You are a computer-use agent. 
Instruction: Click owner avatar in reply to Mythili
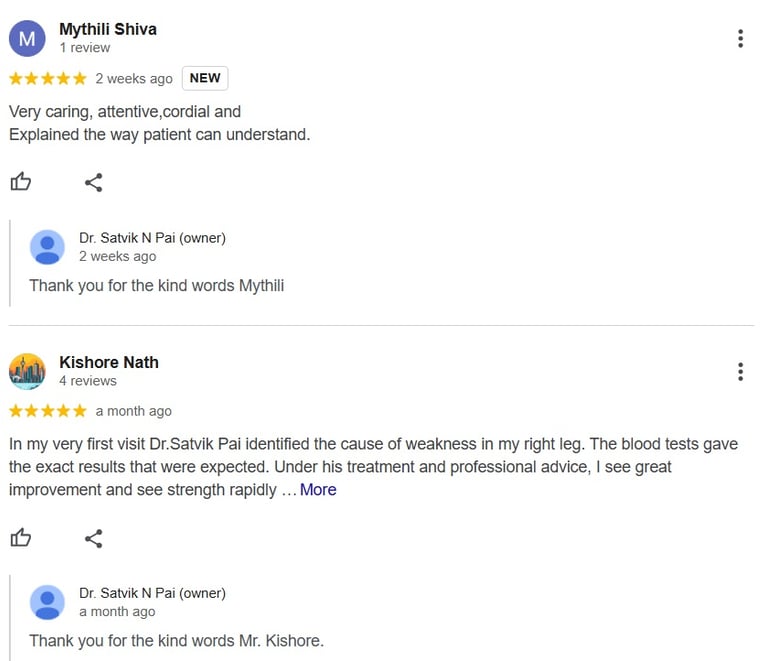(47, 247)
